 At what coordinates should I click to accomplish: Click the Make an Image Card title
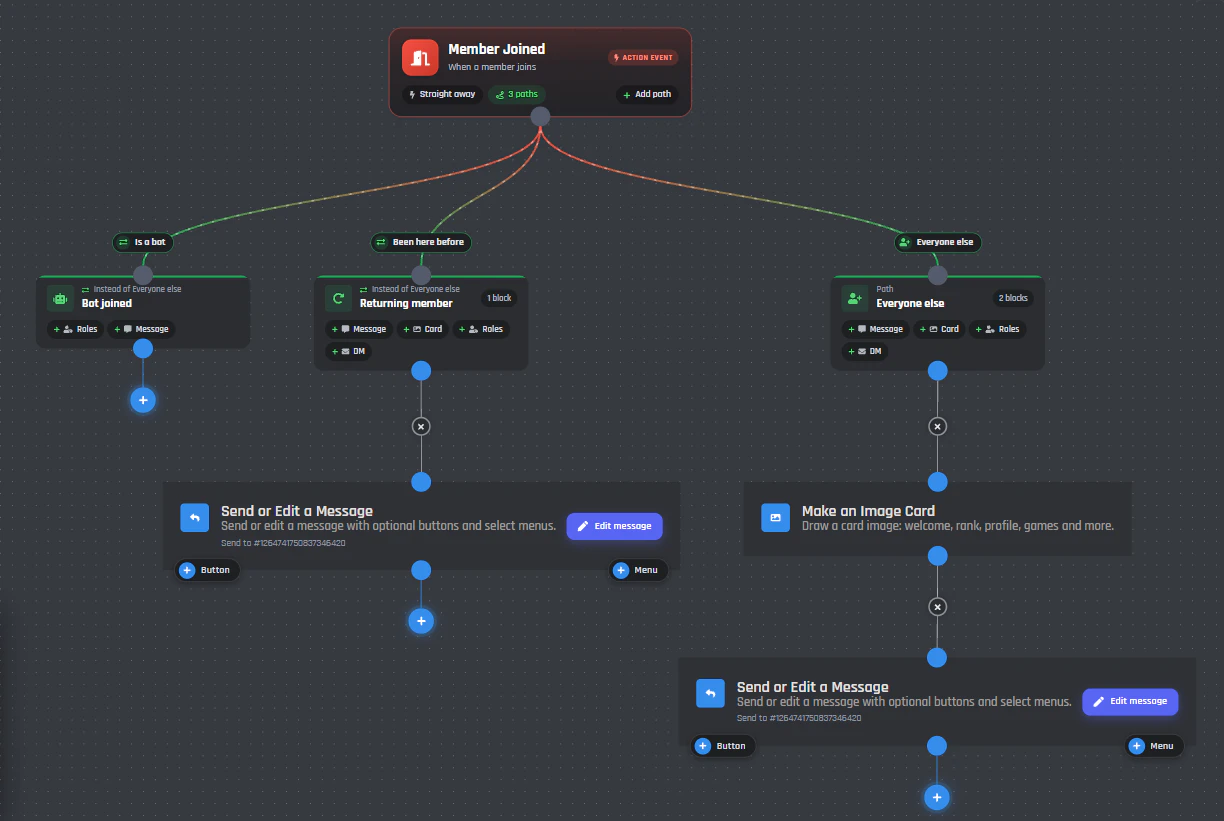coord(868,511)
